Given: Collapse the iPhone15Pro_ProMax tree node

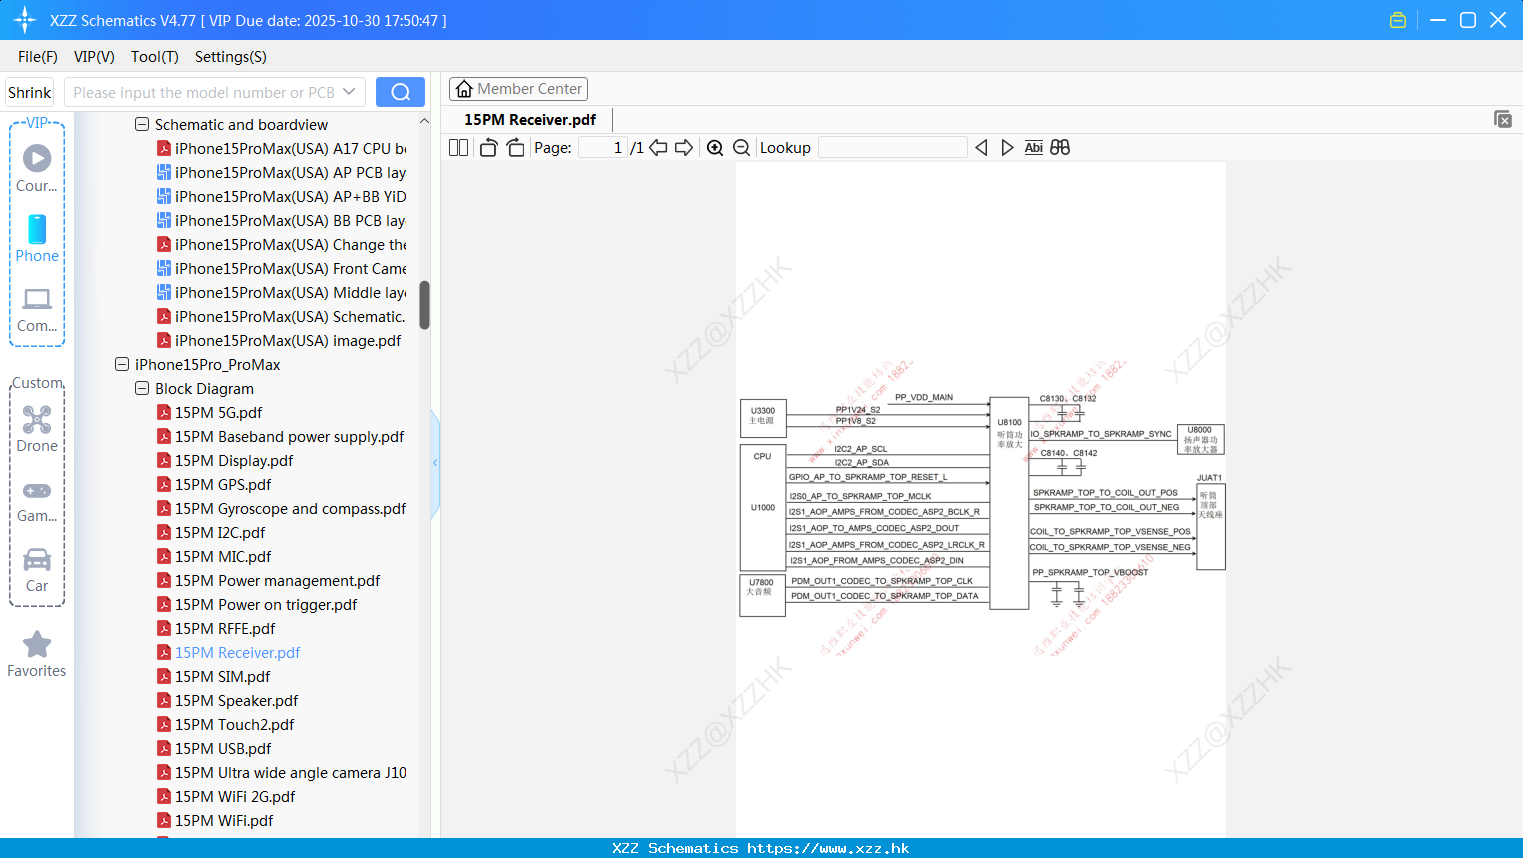Looking at the screenshot, I should pos(122,365).
